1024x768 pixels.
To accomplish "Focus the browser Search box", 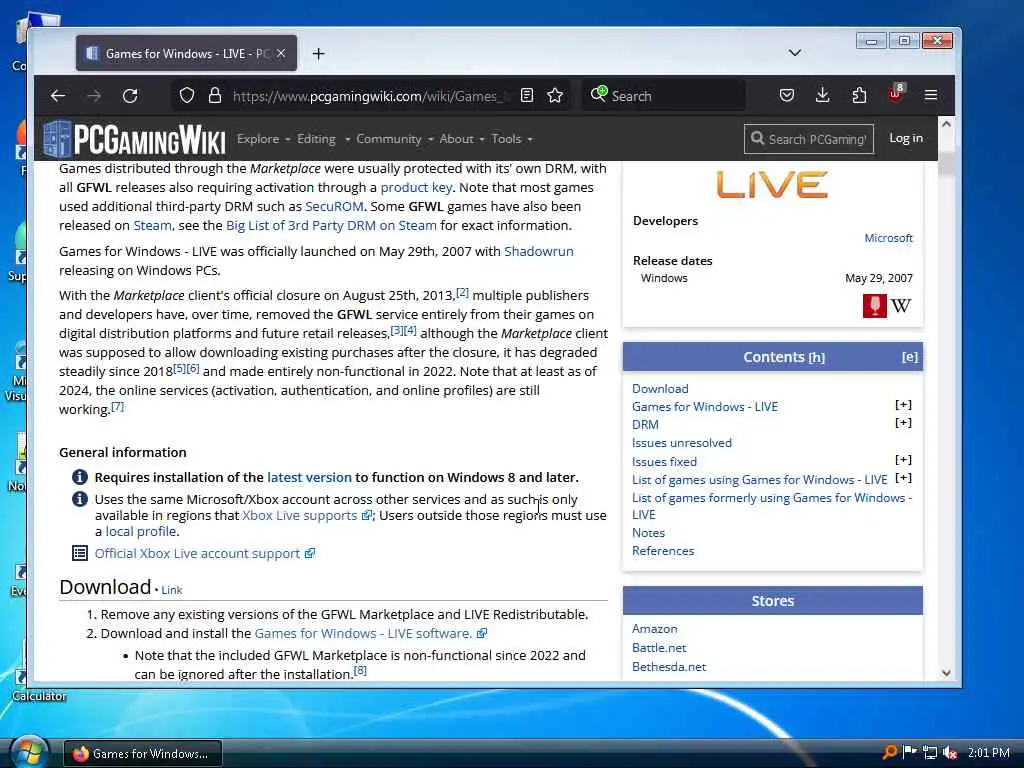I will 664,95.
